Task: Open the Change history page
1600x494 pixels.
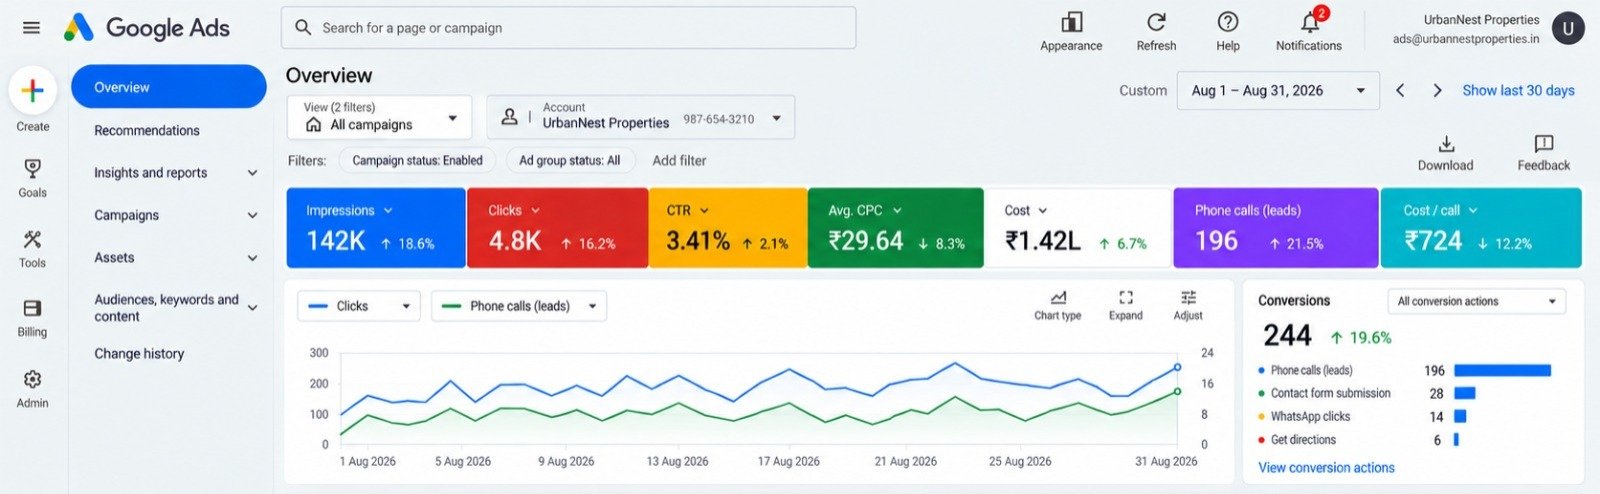Action: pos(139,353)
